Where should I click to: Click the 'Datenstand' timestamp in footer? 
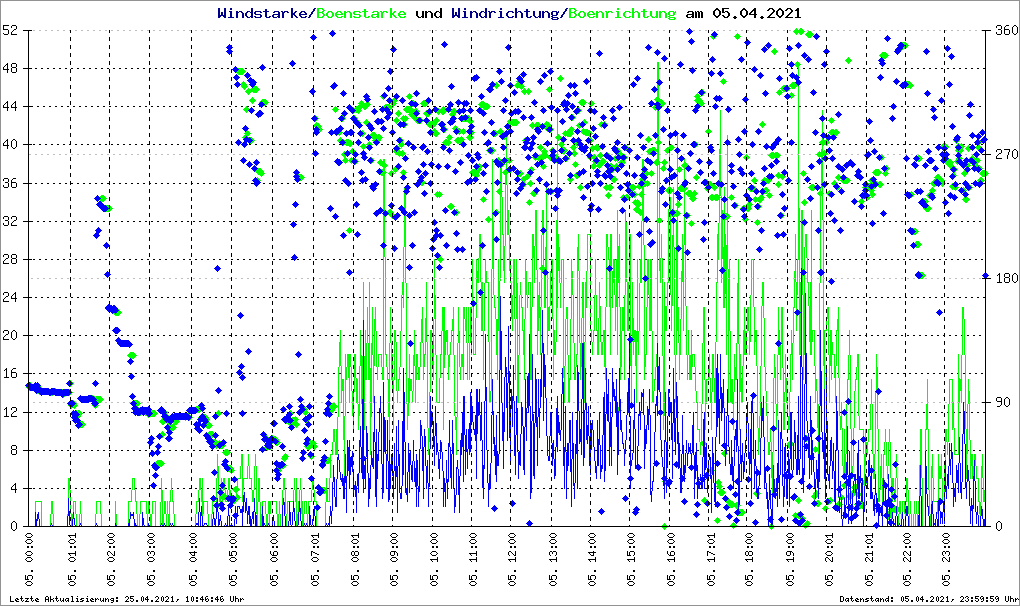pyautogui.click(x=932, y=599)
